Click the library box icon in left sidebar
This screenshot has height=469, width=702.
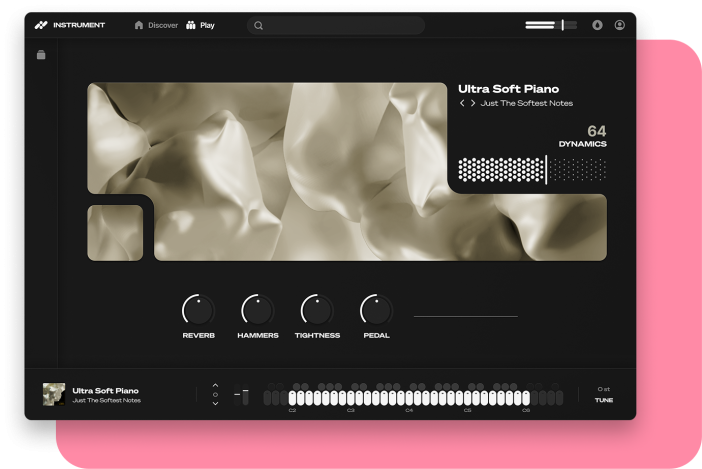41,55
